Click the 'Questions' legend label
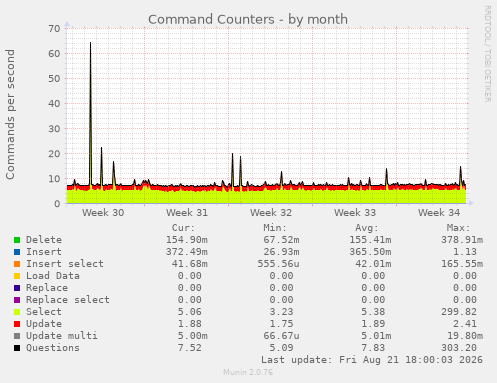 click(x=53, y=348)
